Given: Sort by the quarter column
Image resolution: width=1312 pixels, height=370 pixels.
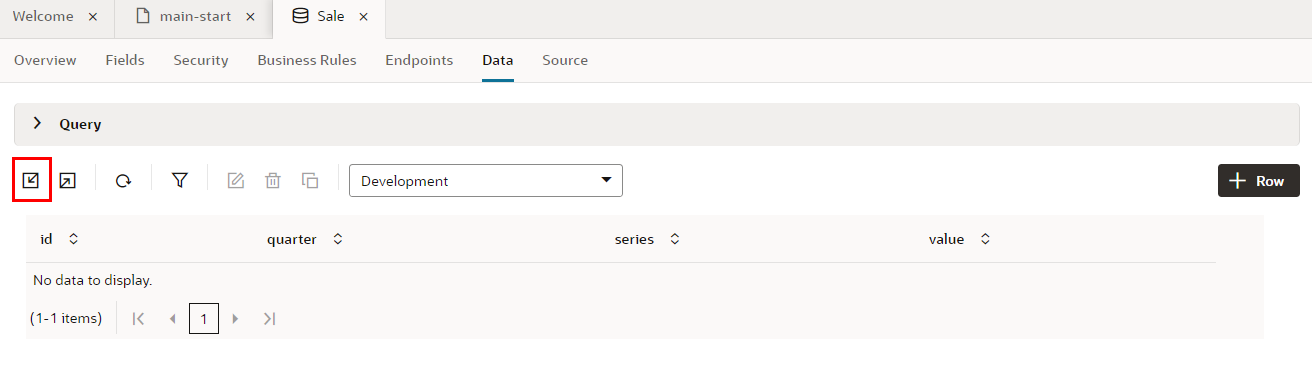Looking at the screenshot, I should (x=338, y=240).
